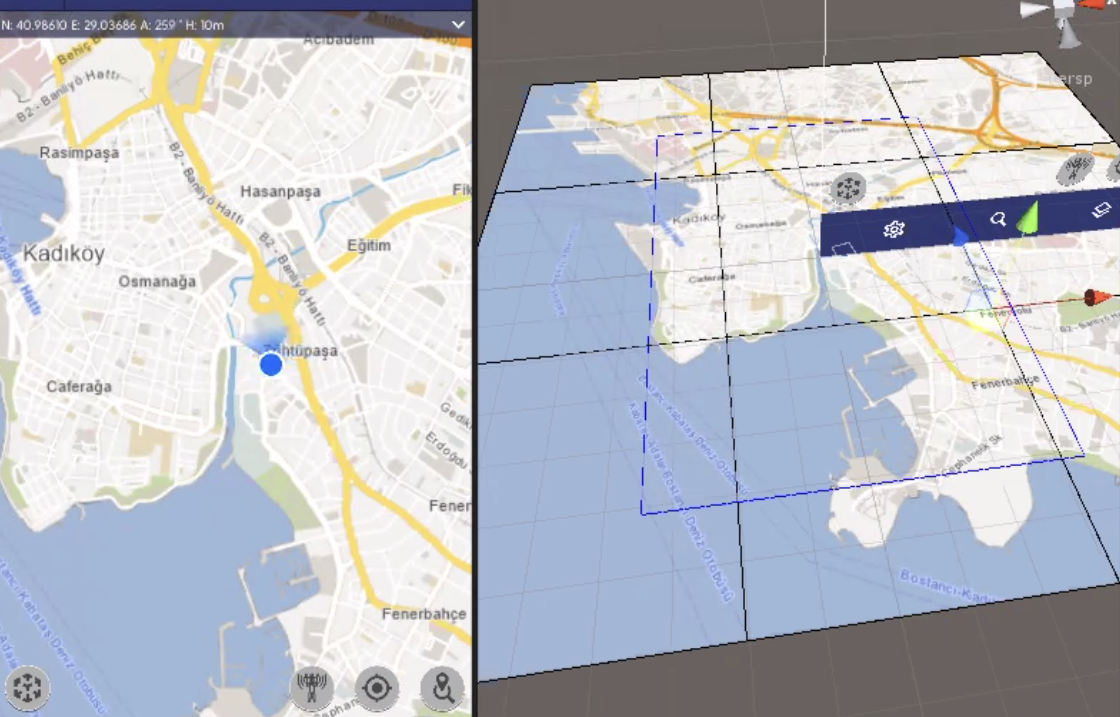The image size is (1120, 717).
Task: Click the GPS locate target icon
Action: point(377,688)
